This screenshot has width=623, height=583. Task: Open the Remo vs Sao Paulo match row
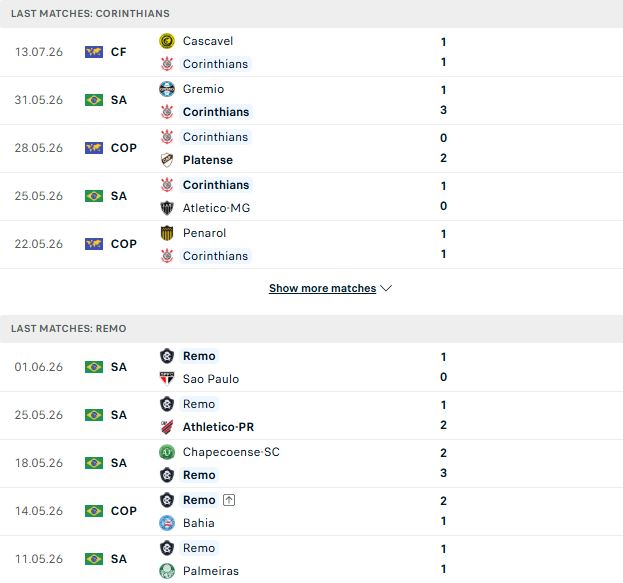312,367
